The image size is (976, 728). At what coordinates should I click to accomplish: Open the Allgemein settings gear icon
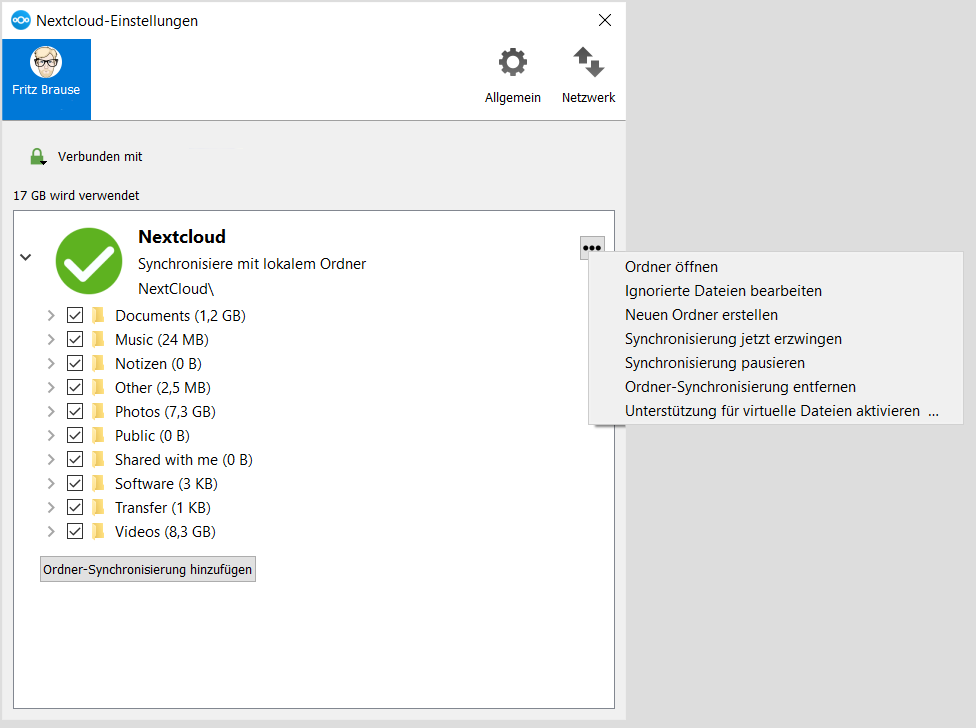point(512,63)
